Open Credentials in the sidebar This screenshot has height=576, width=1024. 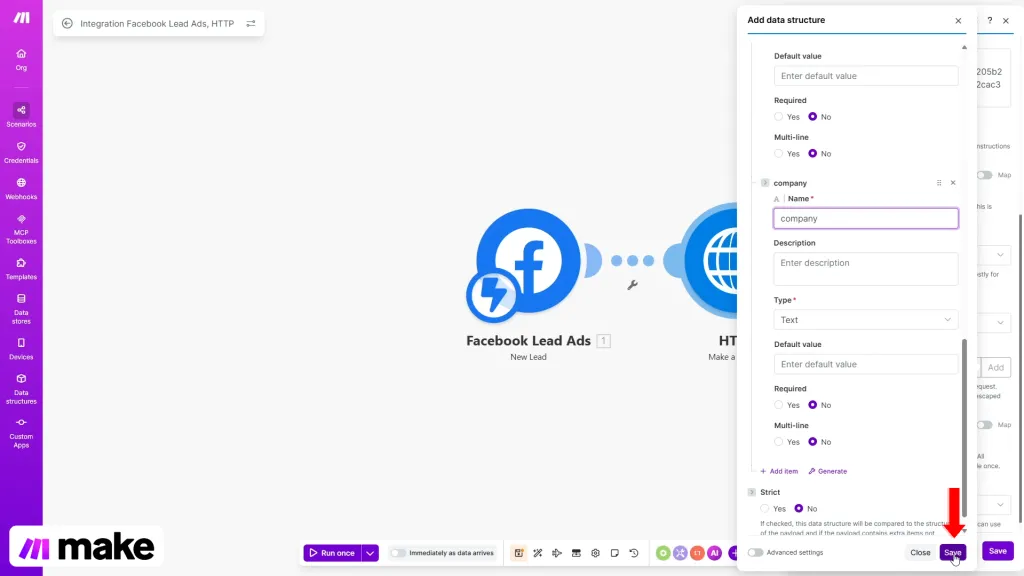[21, 152]
